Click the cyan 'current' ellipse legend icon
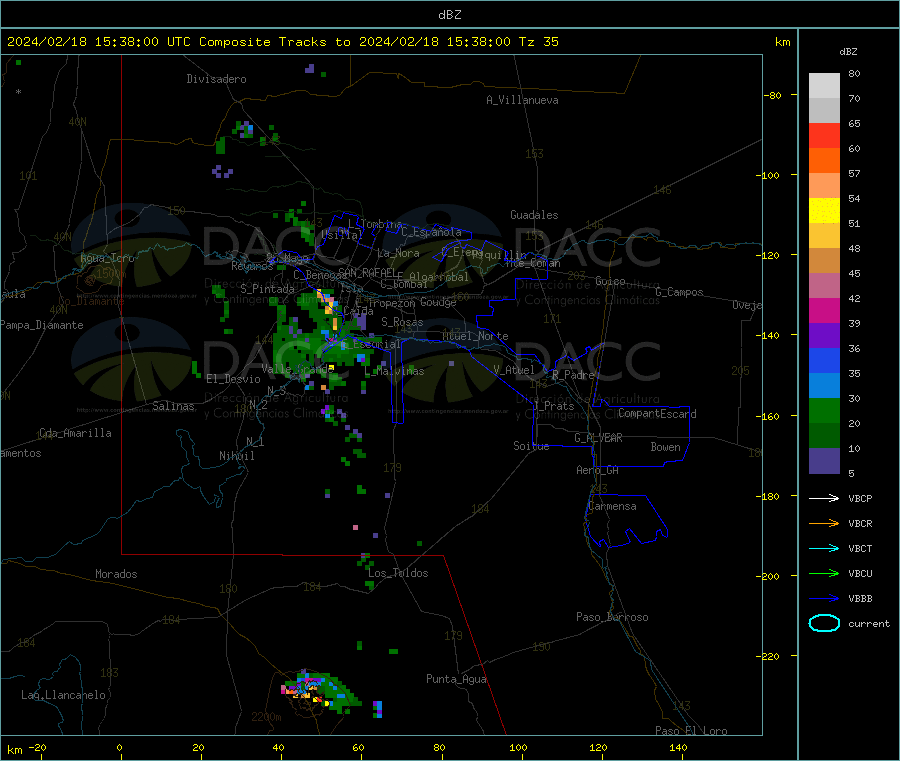 coord(824,623)
